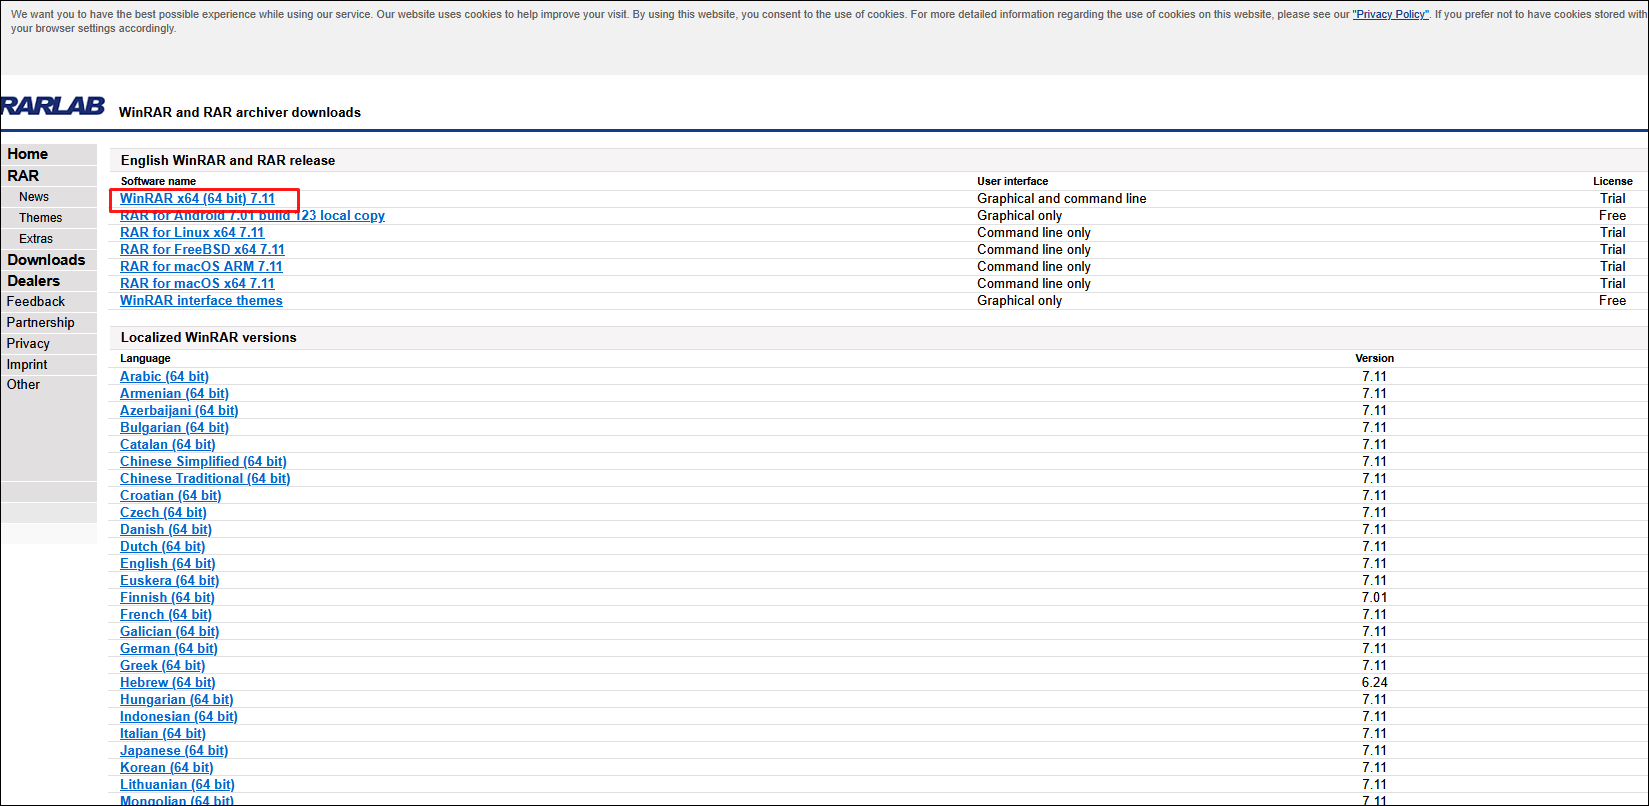Download the Hungarian (64 bit) version
This screenshot has width=1649, height=806.
coord(176,700)
